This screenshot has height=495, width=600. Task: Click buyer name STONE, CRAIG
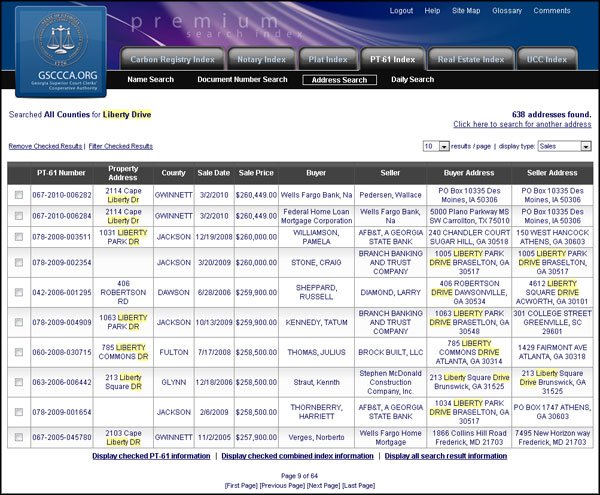click(x=316, y=262)
